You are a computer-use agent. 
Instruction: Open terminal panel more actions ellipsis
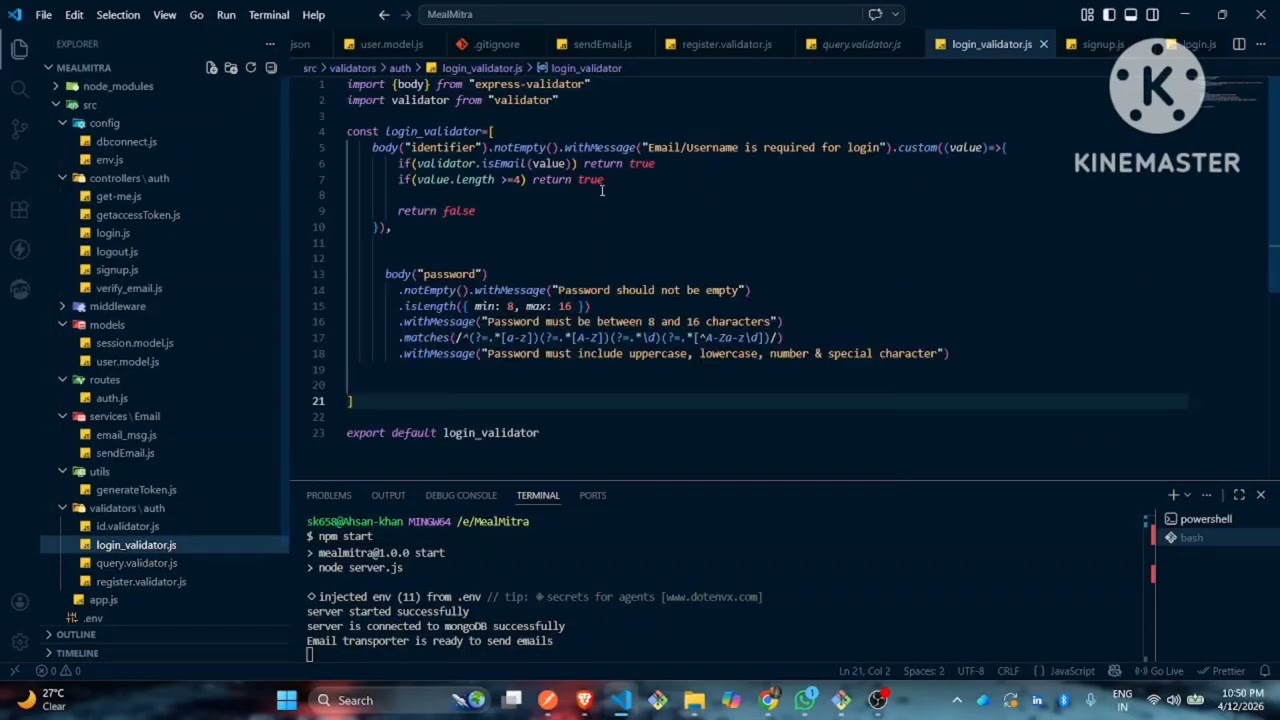coord(1207,495)
